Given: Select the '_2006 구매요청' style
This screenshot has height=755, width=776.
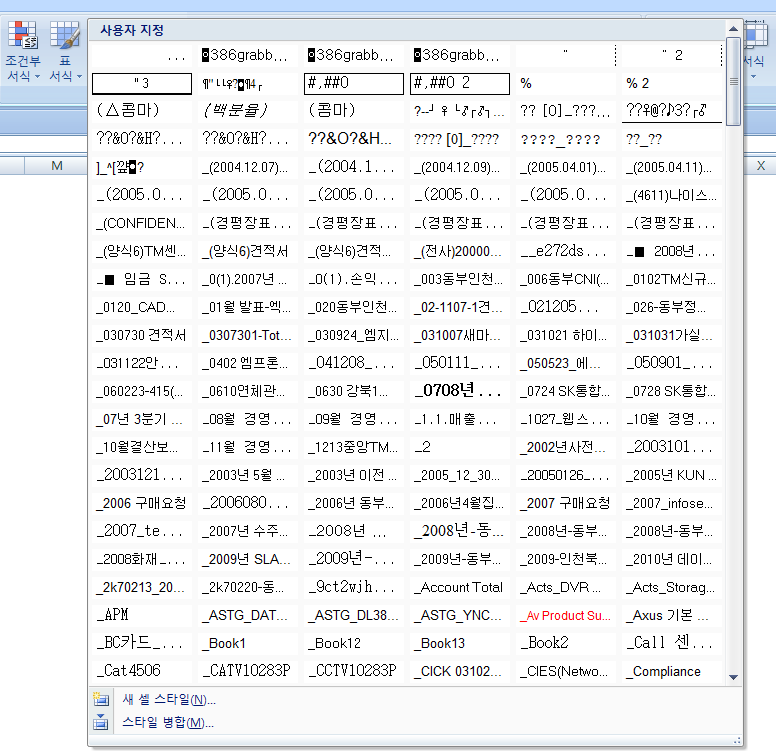Looking at the screenshot, I should tap(142, 503).
